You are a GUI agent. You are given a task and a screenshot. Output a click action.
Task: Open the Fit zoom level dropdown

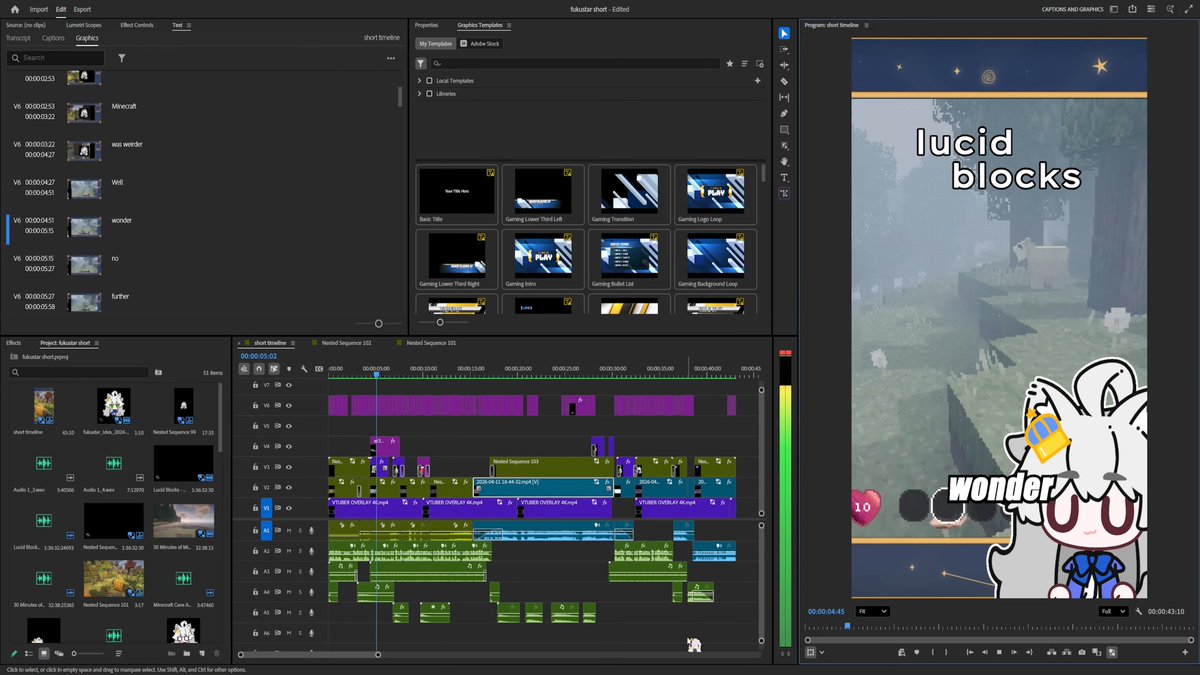(872, 611)
